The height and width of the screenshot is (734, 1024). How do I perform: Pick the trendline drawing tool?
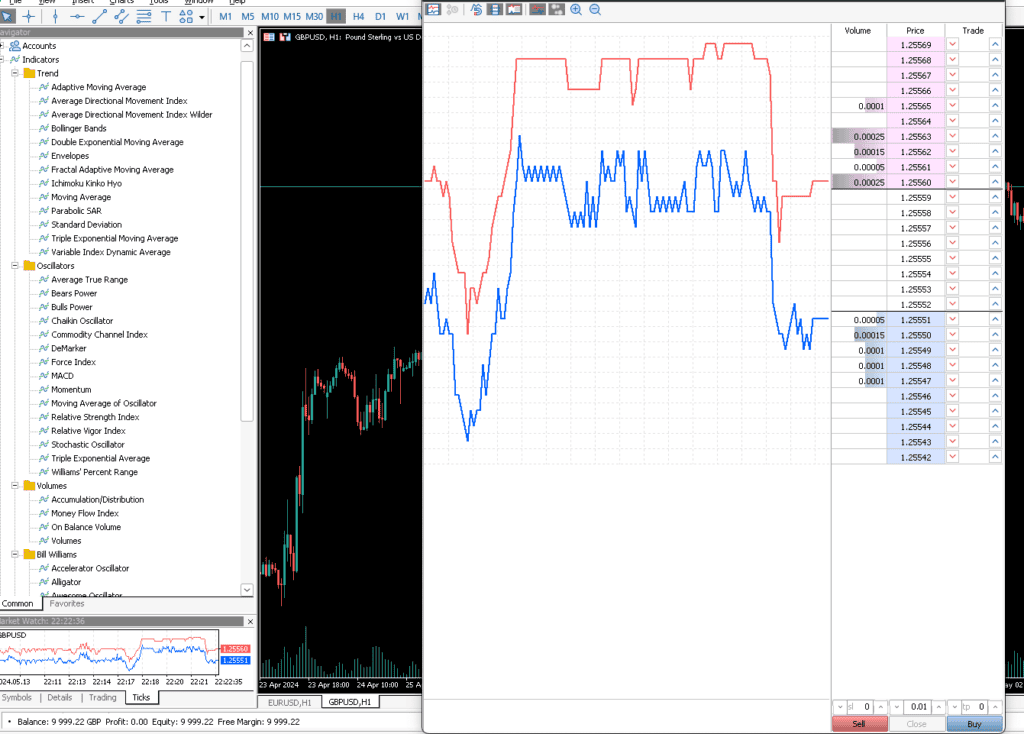(99, 17)
